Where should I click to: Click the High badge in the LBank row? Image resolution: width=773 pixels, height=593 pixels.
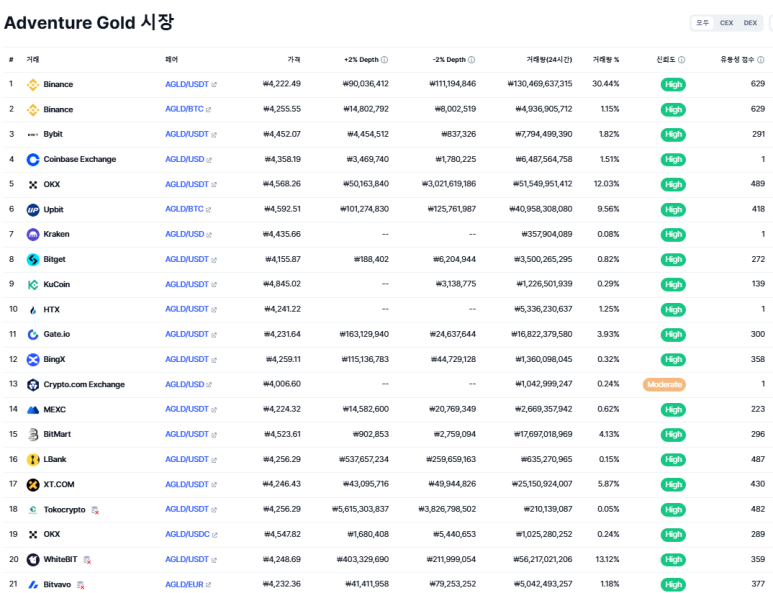coord(673,459)
